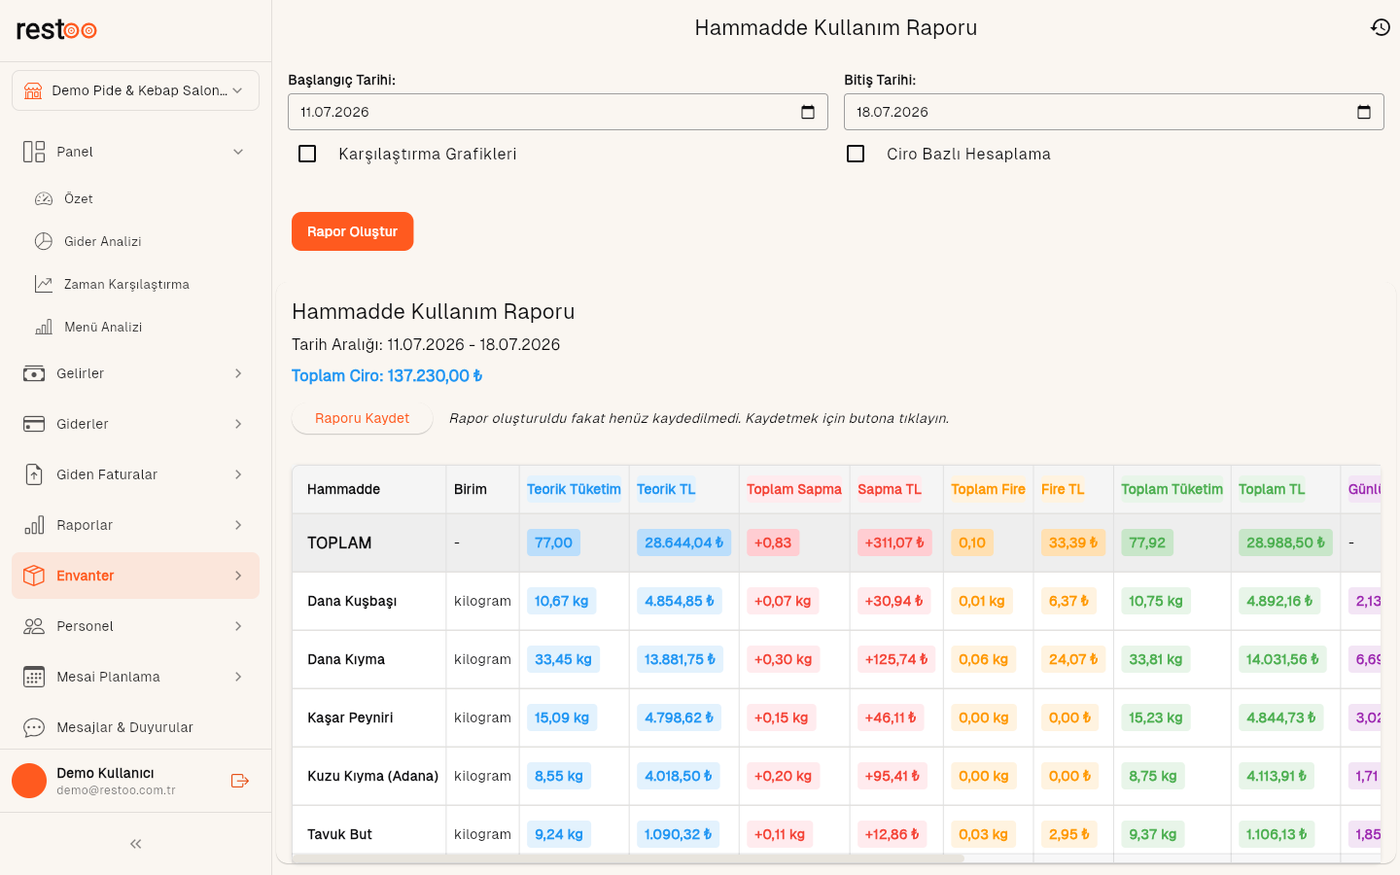The image size is (1400, 875).
Task: Click the Giderler credit card icon
Action: 34,424
